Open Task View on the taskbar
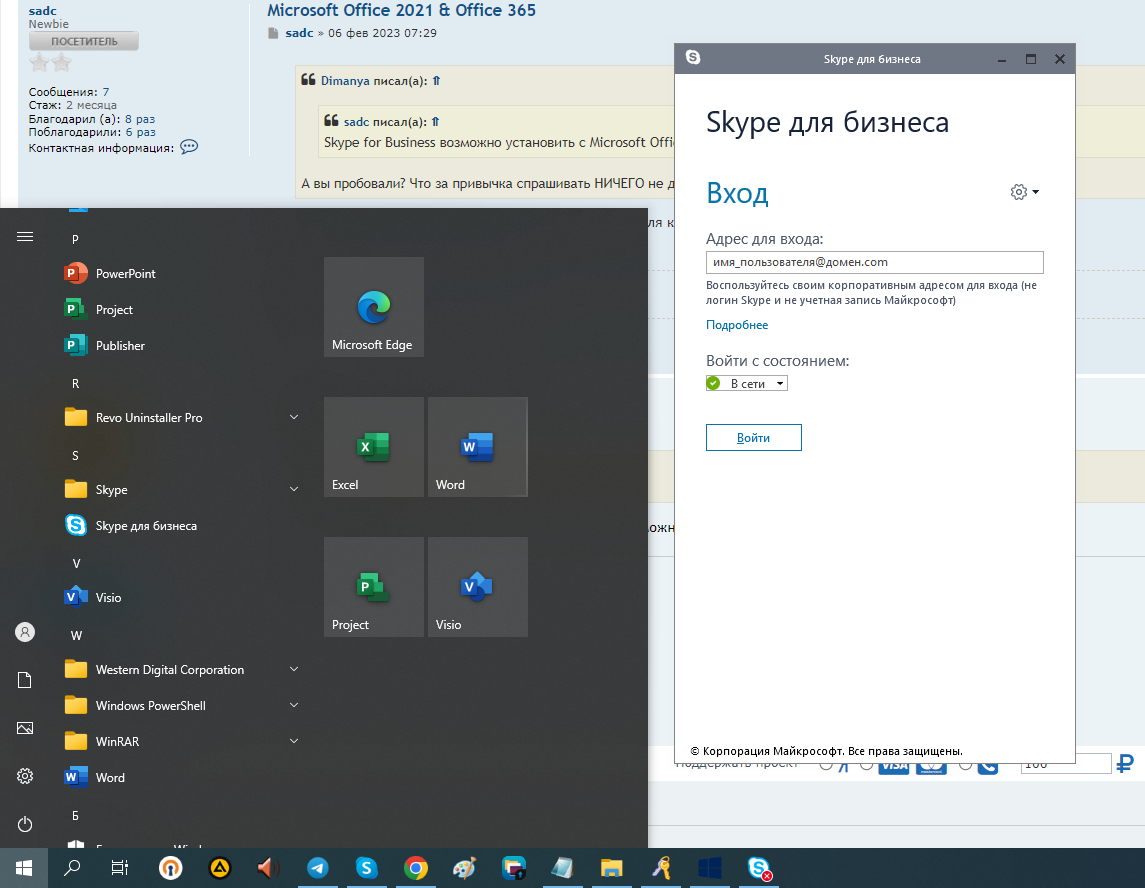Image resolution: width=1145 pixels, height=888 pixels. coord(120,868)
